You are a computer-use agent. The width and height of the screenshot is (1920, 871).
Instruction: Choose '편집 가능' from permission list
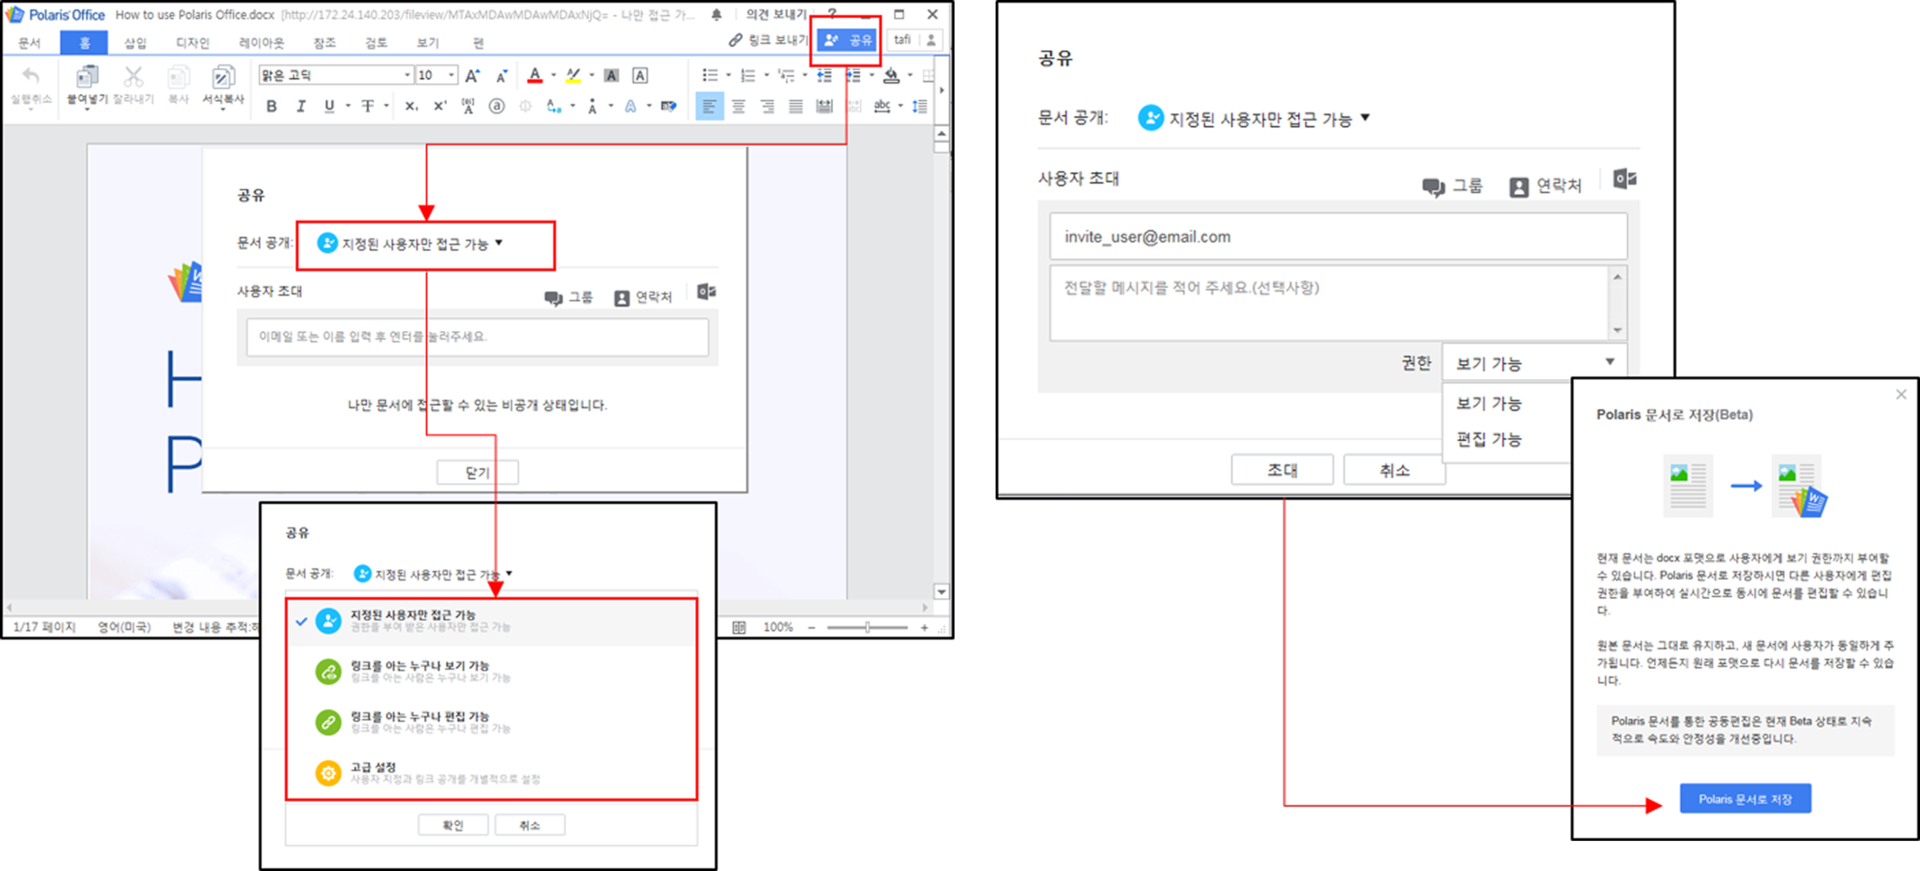coord(1489,439)
